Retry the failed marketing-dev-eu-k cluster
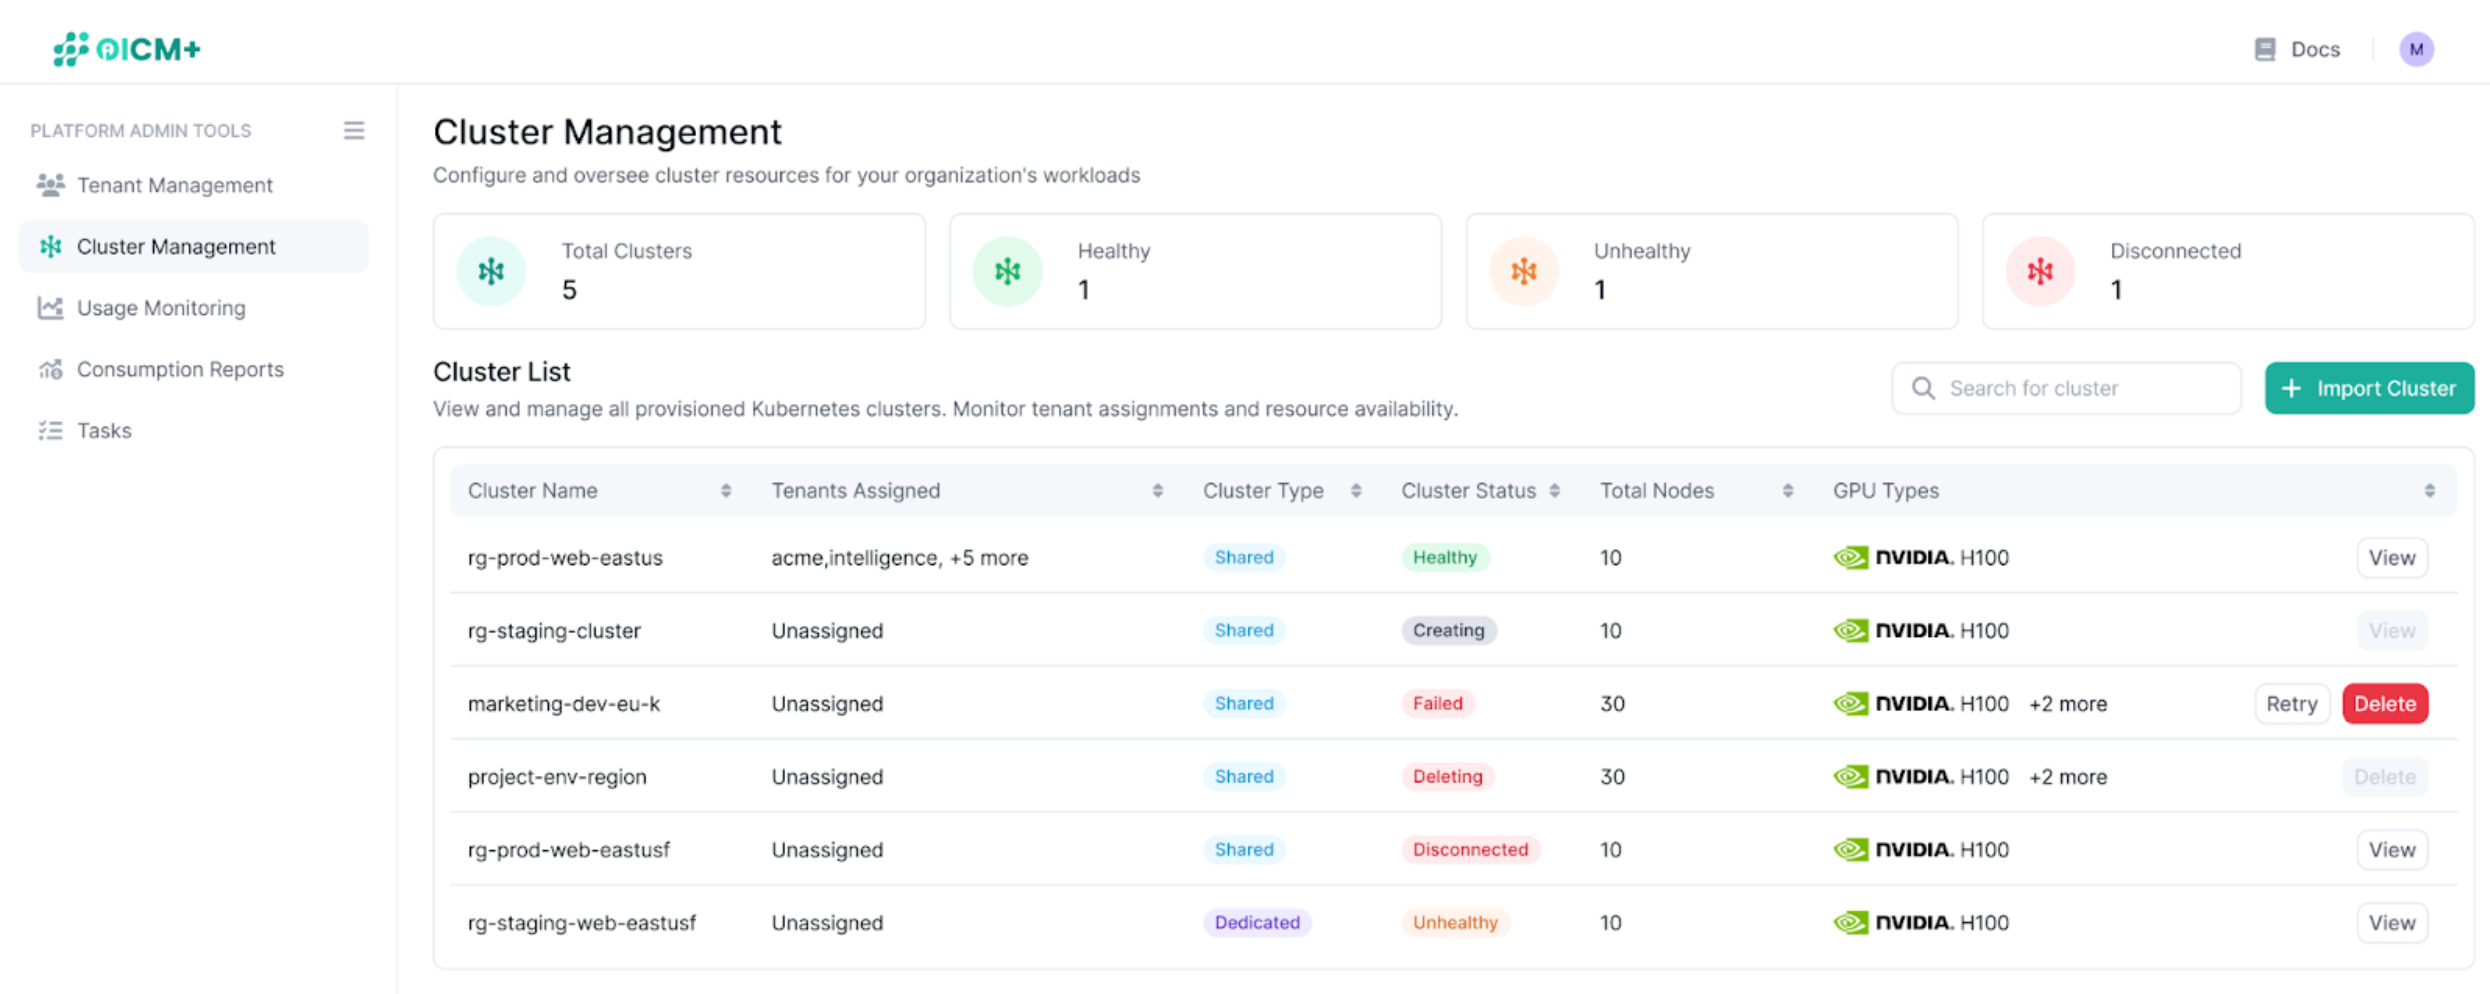Image resolution: width=2490 pixels, height=994 pixels. coord(2292,703)
